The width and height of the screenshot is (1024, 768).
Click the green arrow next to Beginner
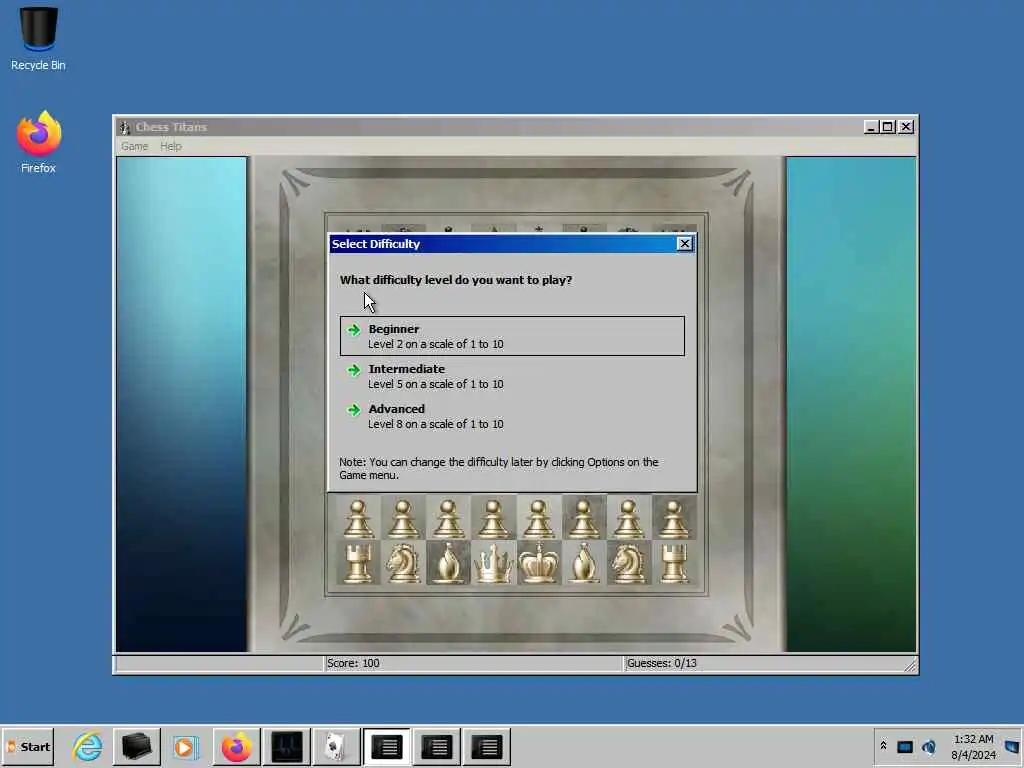(x=354, y=329)
